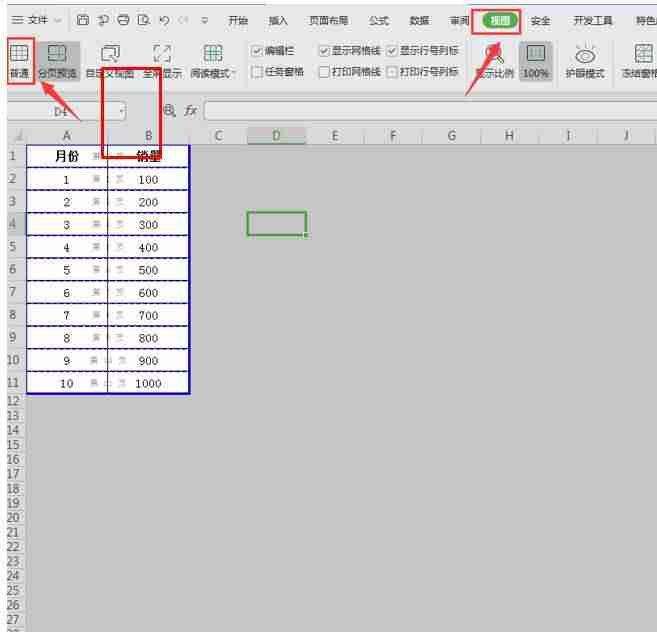This screenshot has width=657, height=632.
Task: Select column J header
Action: 626,136
